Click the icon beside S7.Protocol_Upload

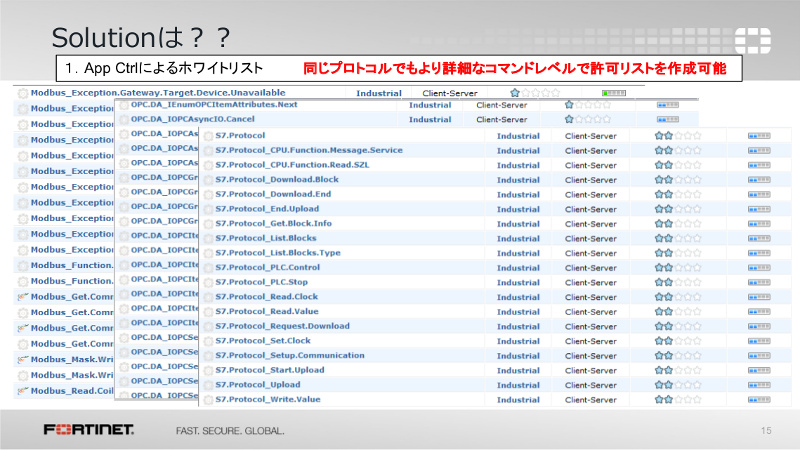[x=208, y=385]
